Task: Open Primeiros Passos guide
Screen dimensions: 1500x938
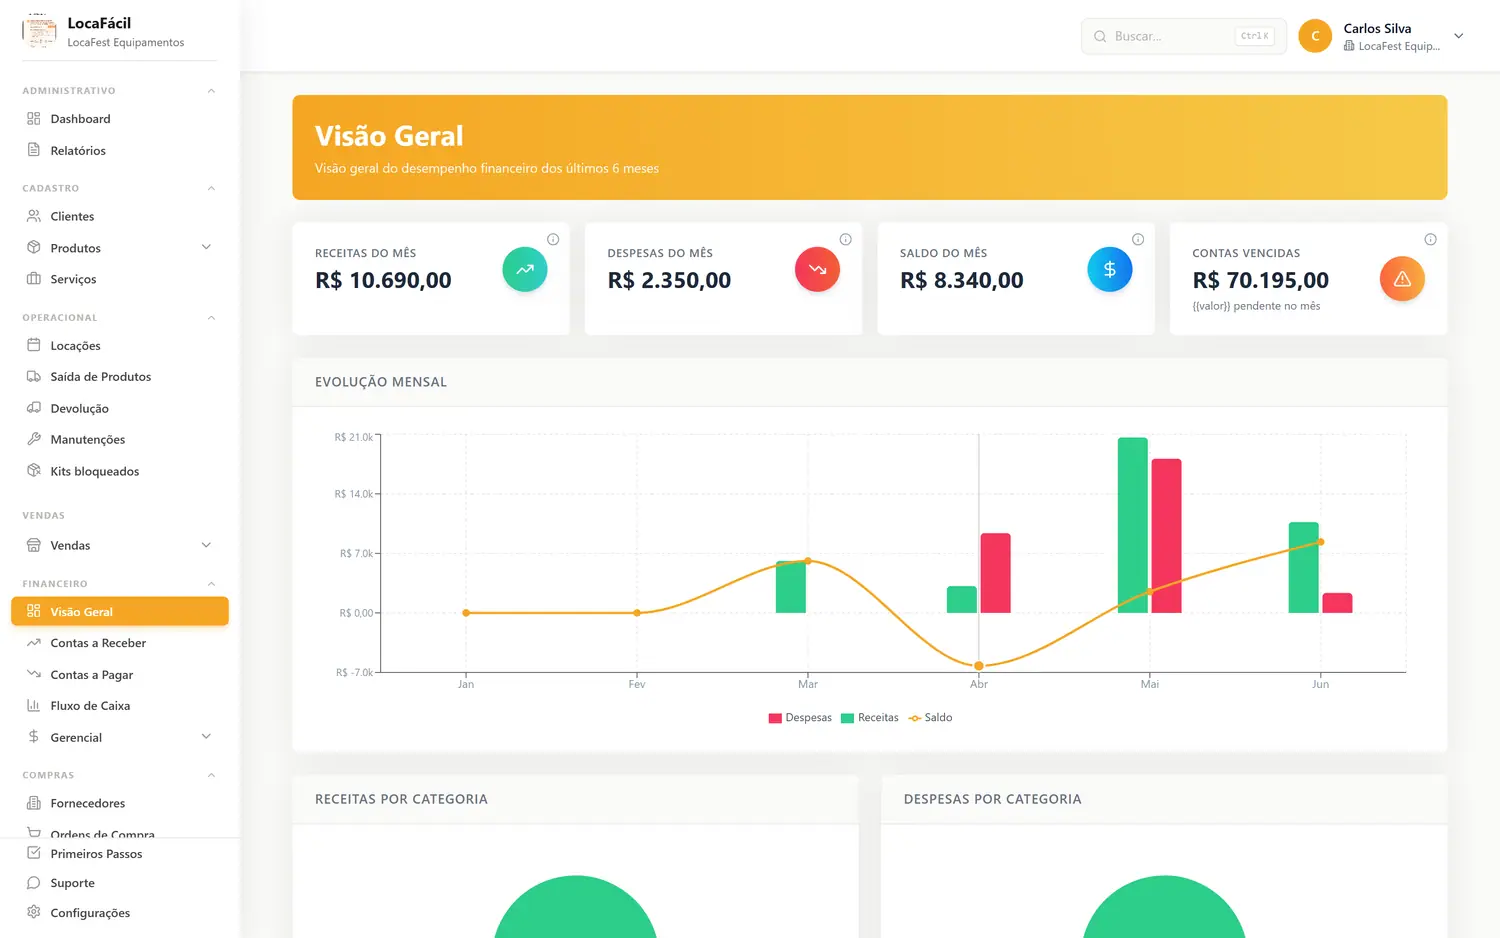Action: pos(120,853)
